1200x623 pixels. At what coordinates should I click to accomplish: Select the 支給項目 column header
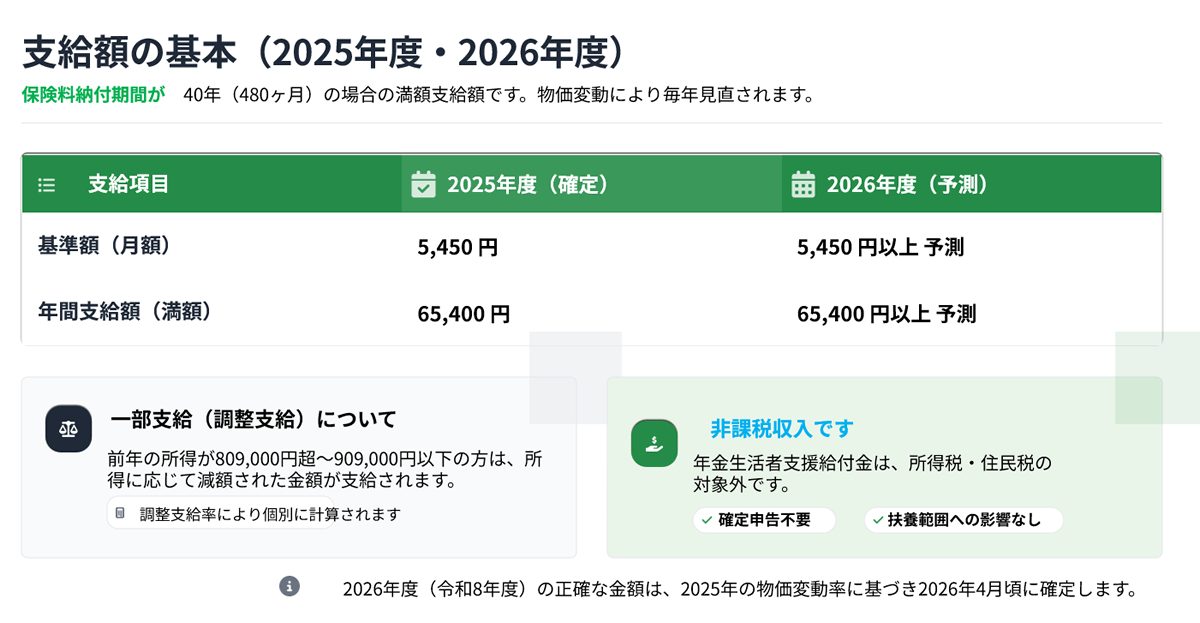click(x=128, y=184)
